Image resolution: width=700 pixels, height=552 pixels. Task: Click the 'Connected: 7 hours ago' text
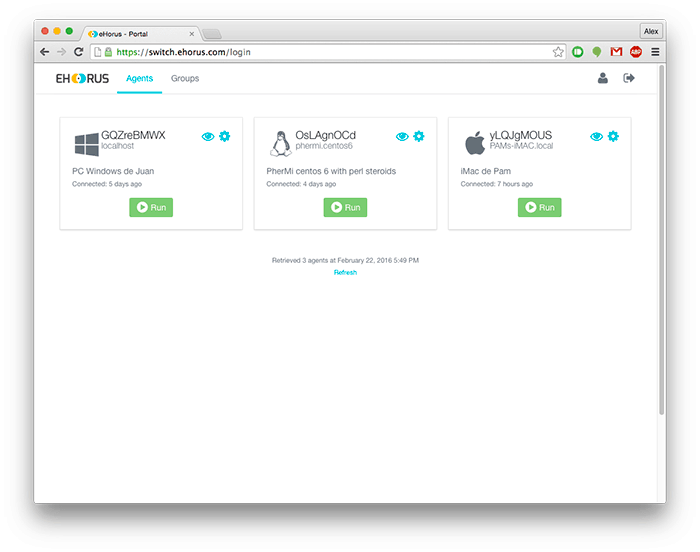click(x=496, y=184)
